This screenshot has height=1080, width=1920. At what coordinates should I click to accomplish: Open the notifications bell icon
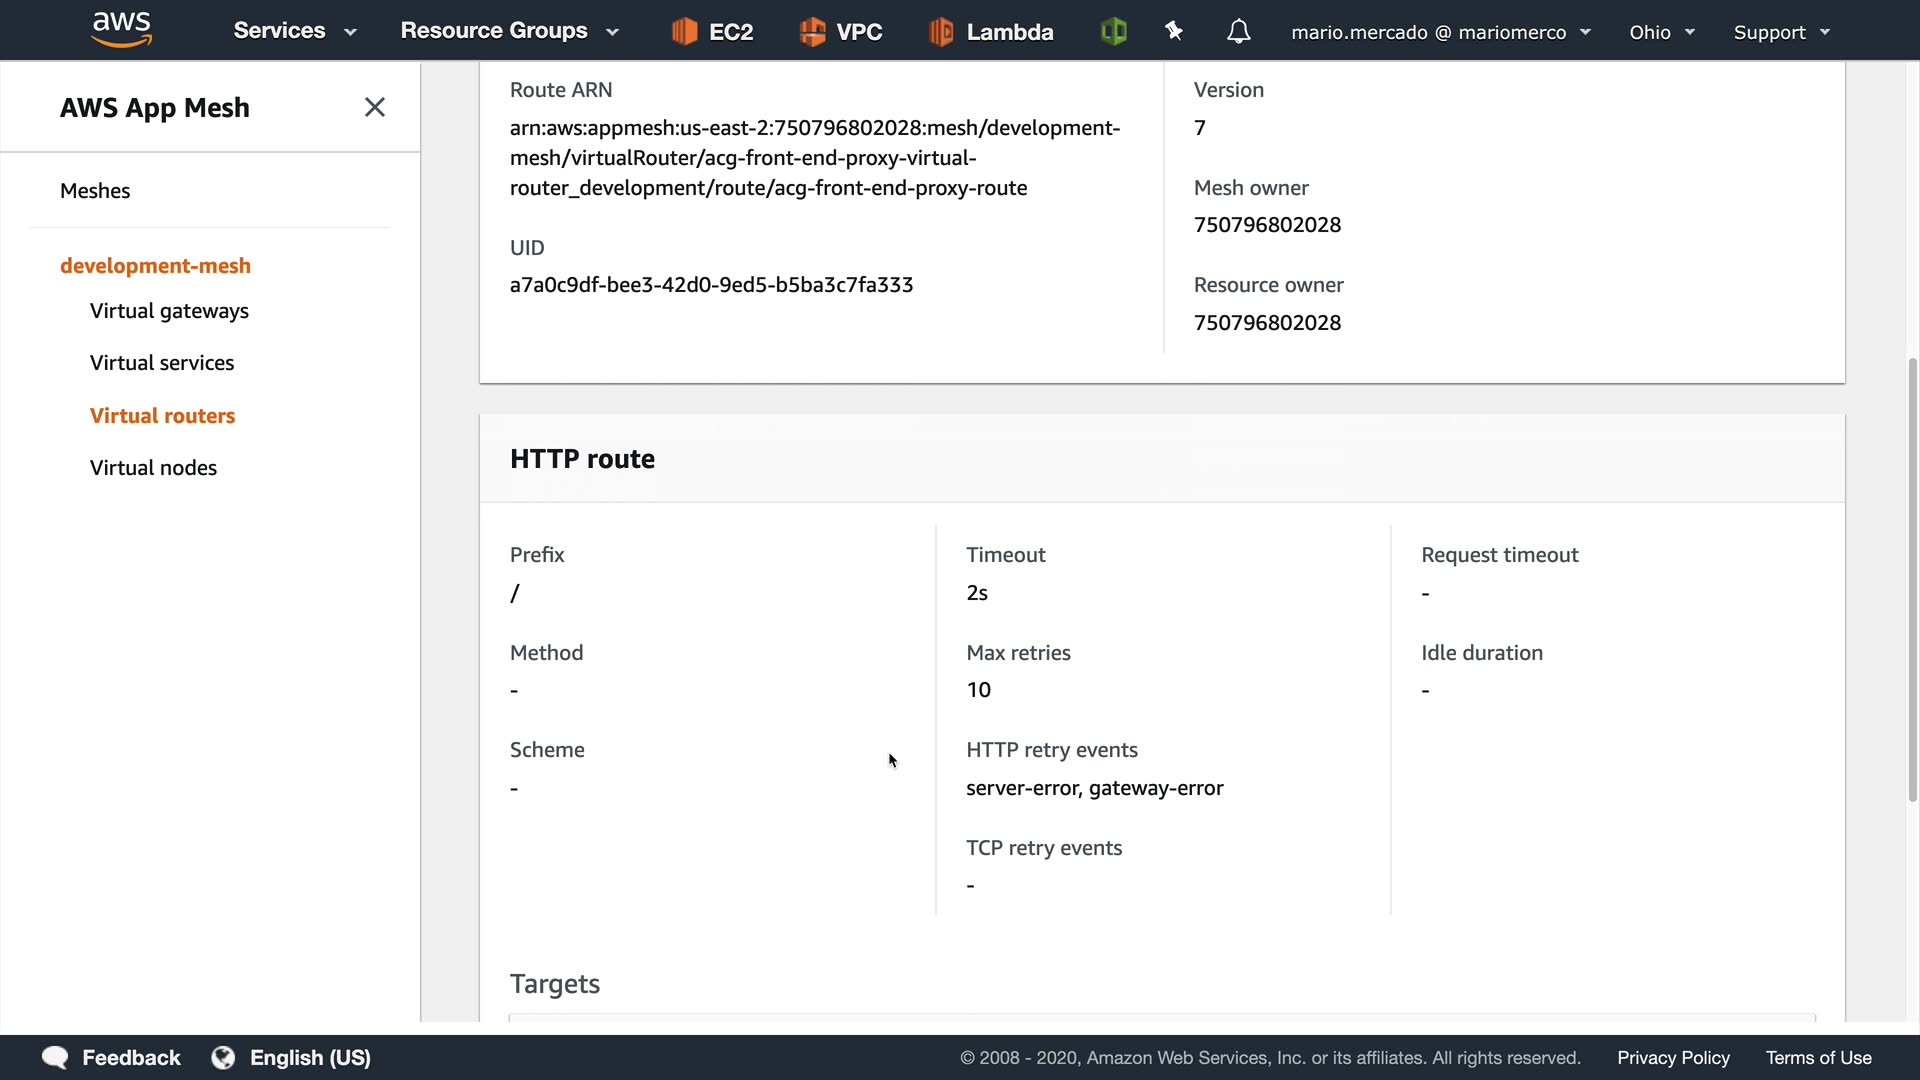1238,32
